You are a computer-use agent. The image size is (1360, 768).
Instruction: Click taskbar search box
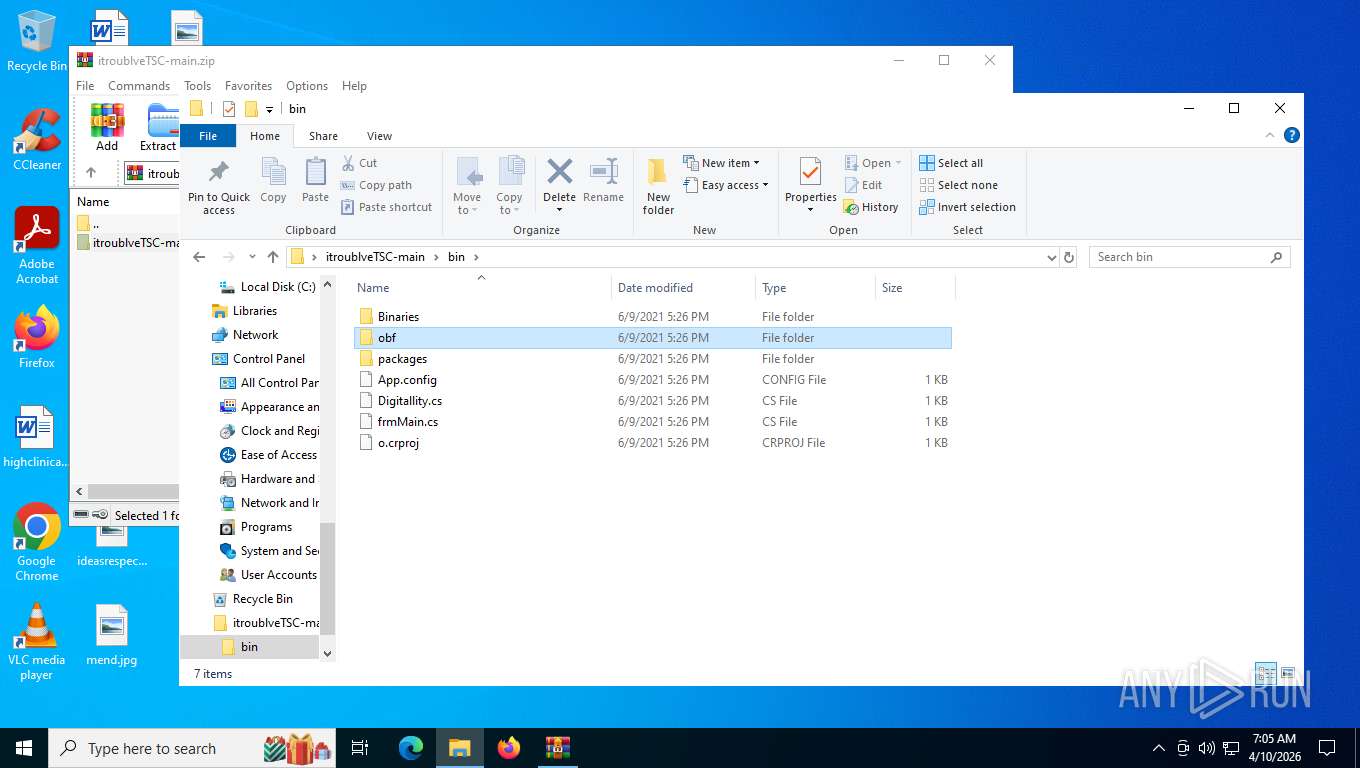click(x=192, y=748)
